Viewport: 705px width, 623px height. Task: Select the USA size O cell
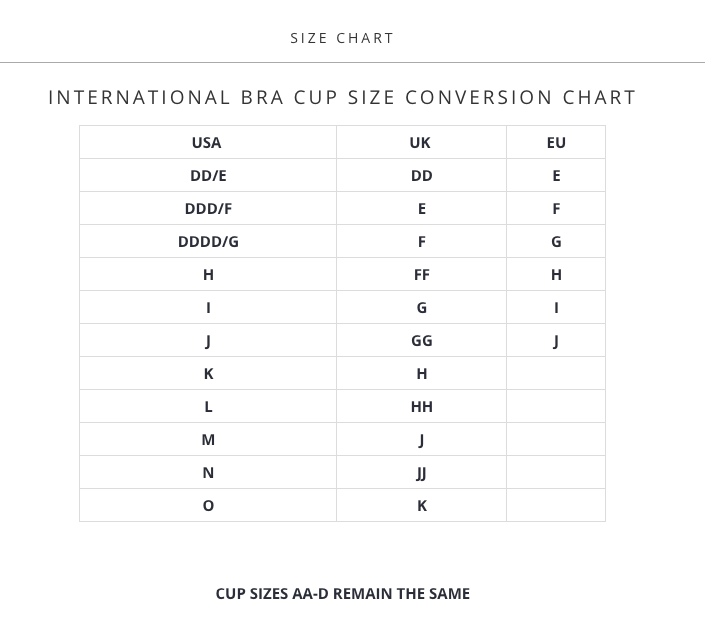pyautogui.click(x=208, y=505)
